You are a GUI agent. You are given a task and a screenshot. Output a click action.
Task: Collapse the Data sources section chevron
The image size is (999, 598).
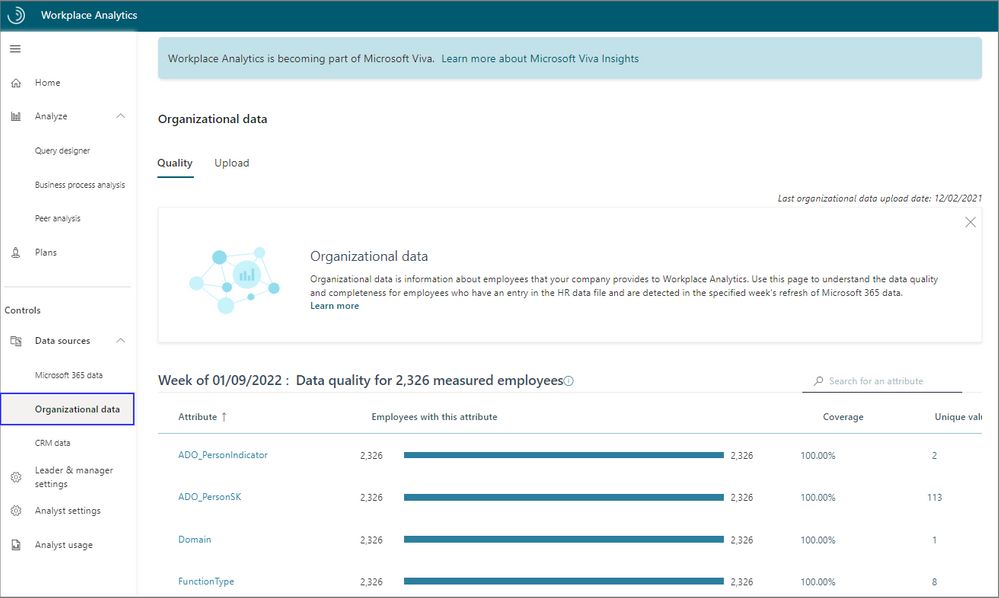[120, 341]
